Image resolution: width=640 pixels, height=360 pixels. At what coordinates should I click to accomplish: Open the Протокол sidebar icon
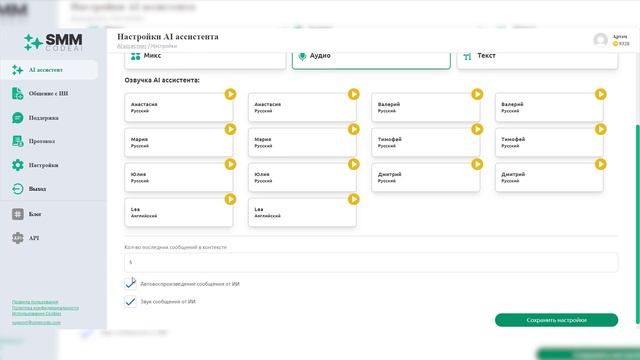point(17,141)
